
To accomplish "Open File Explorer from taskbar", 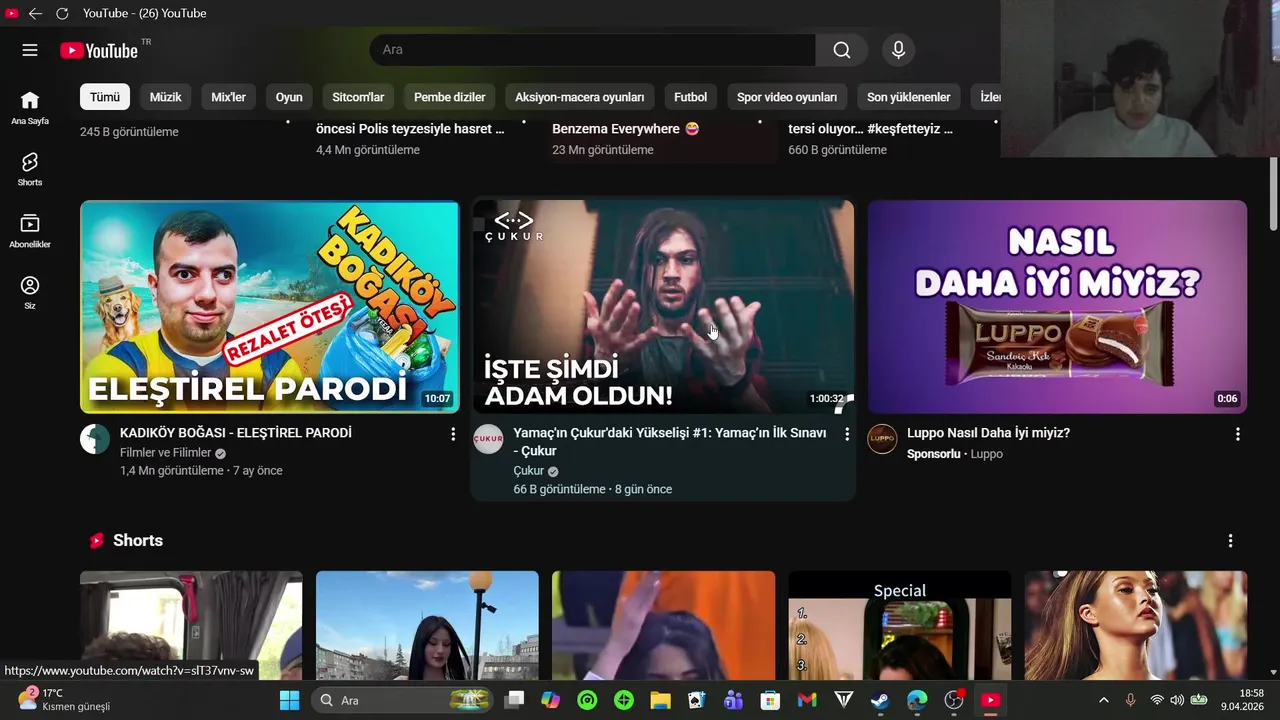I will [x=660, y=700].
